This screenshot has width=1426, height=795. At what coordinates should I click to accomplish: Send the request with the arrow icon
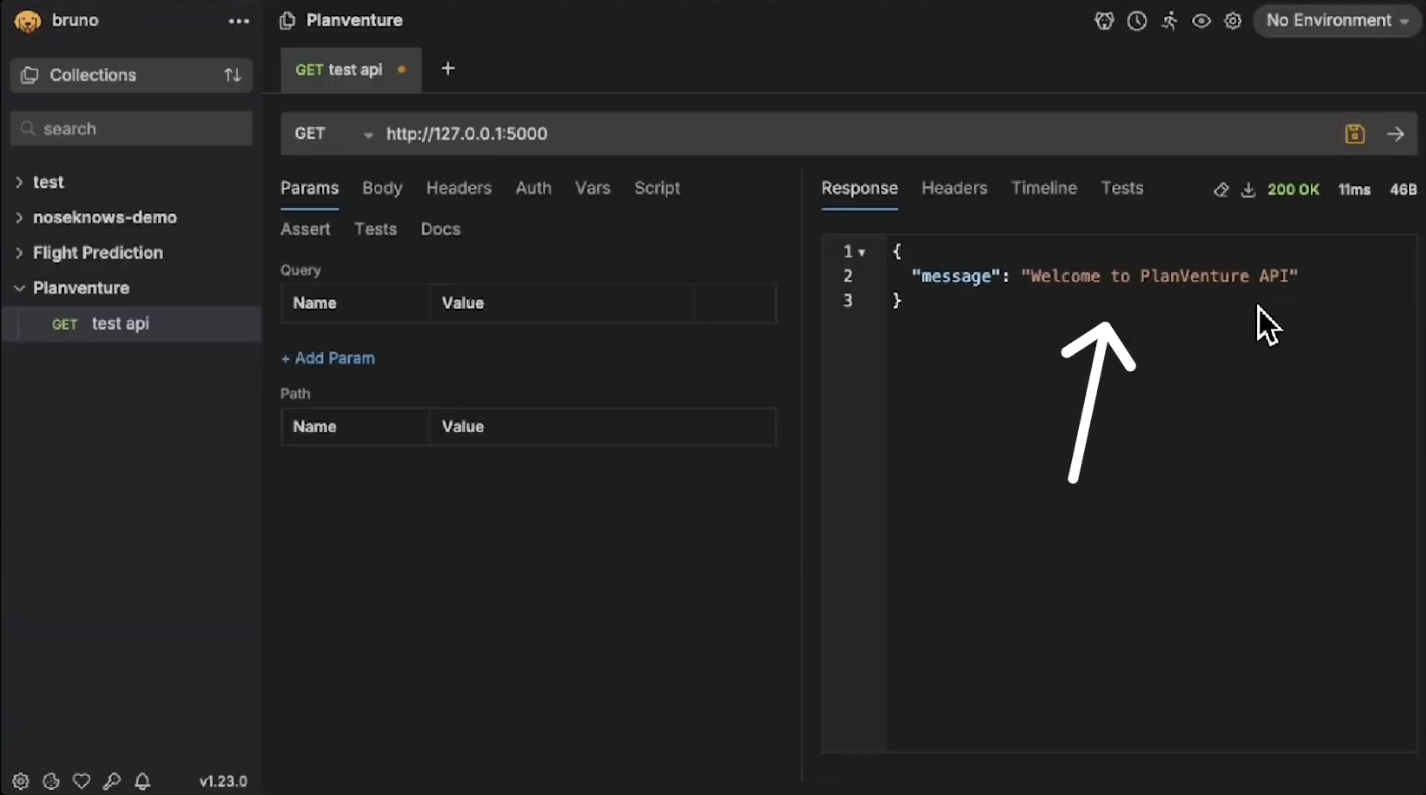pos(1395,134)
